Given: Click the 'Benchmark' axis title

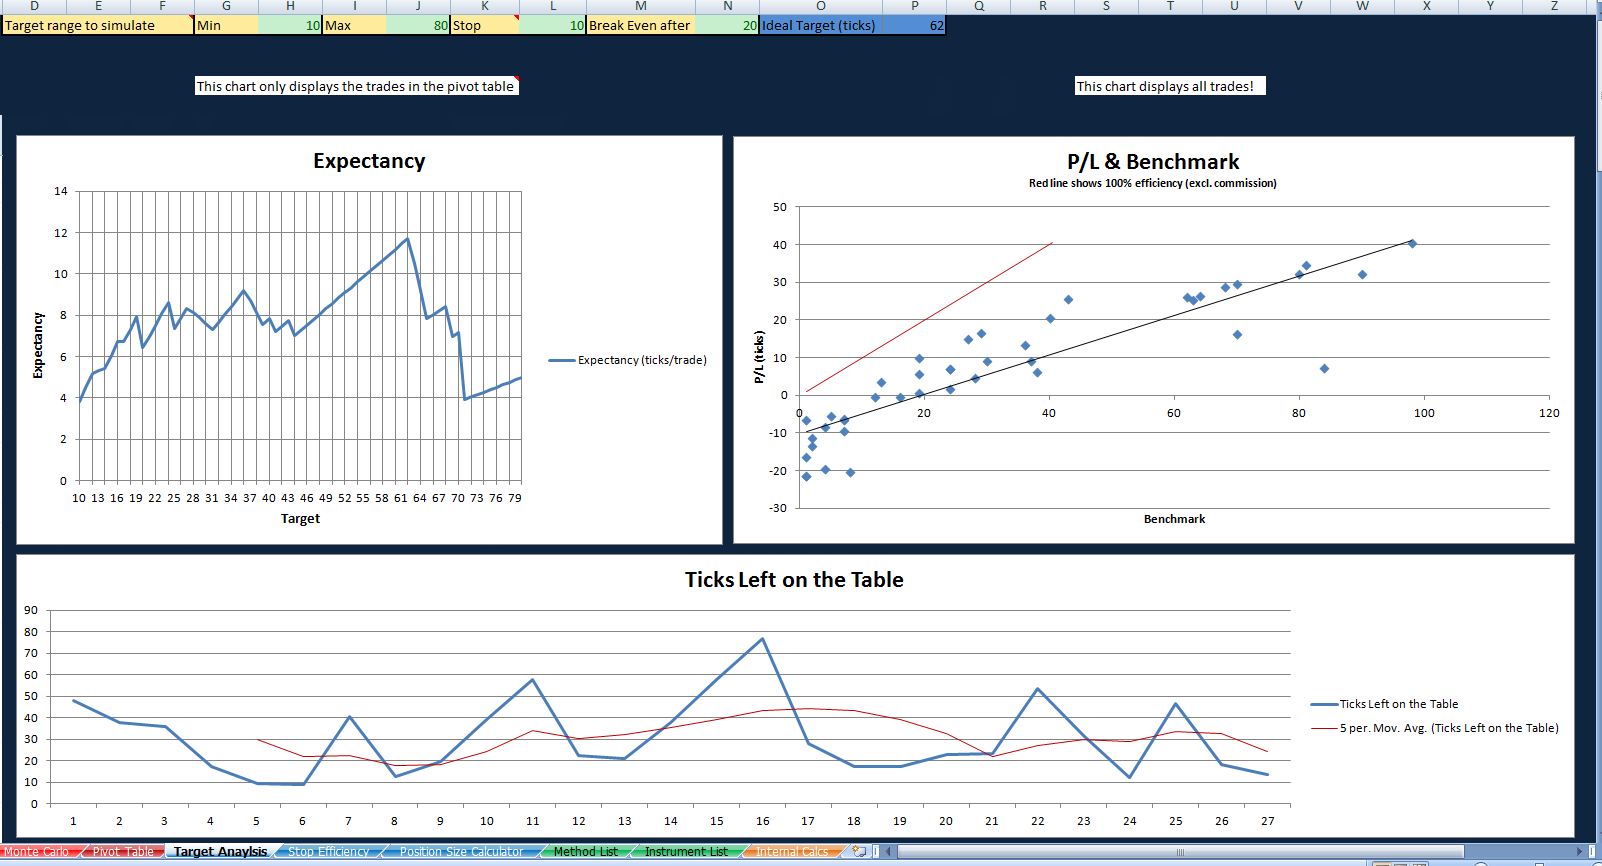Looking at the screenshot, I should pos(1174,519).
